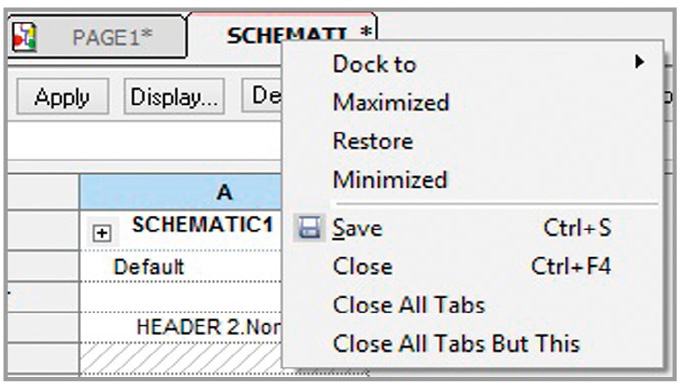Expand the SCHEMATIC1 row plus box

[x=102, y=234]
